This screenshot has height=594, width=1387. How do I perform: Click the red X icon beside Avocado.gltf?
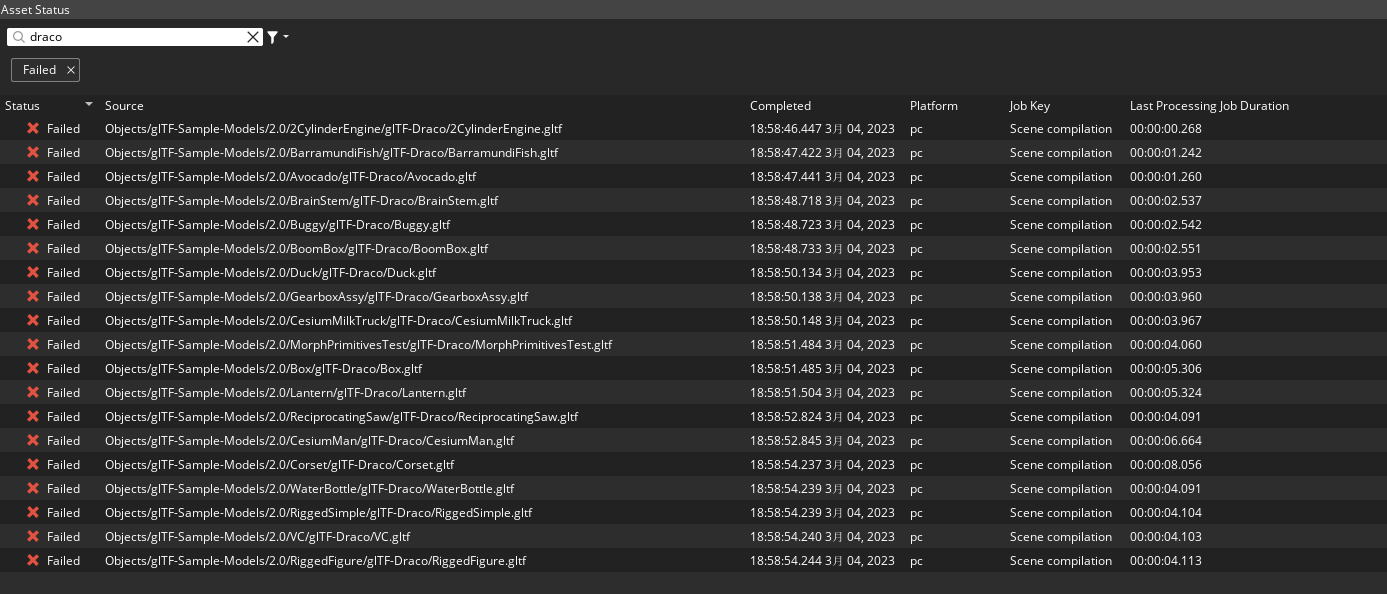[32, 176]
